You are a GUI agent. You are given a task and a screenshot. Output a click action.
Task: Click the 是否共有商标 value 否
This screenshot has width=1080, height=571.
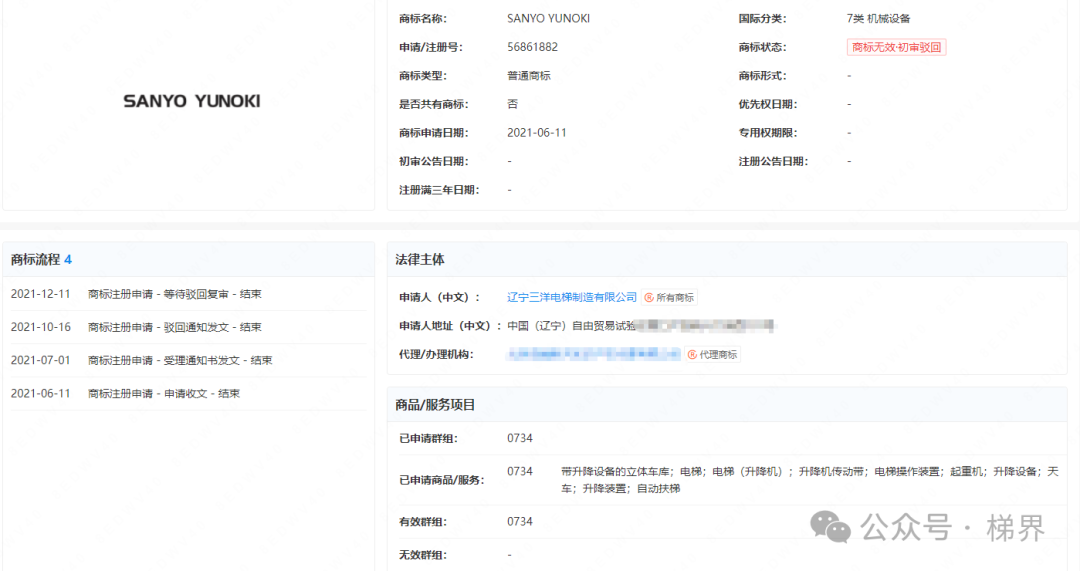512,104
